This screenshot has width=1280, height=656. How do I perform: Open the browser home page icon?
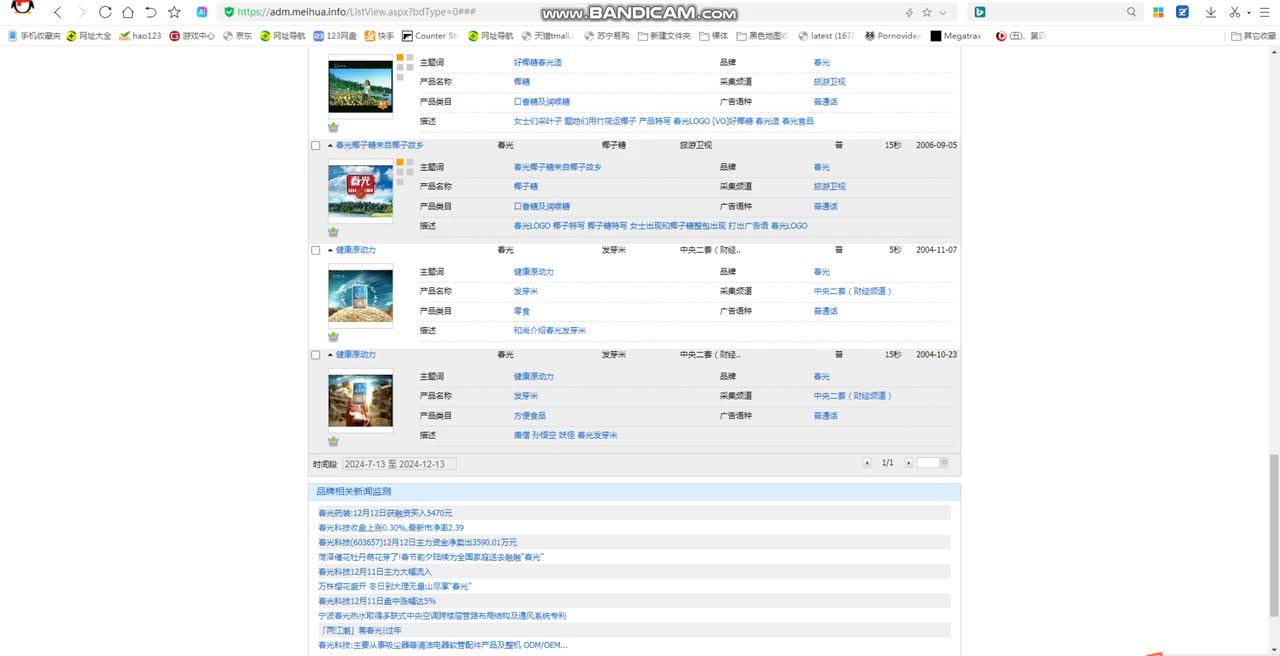pos(128,12)
